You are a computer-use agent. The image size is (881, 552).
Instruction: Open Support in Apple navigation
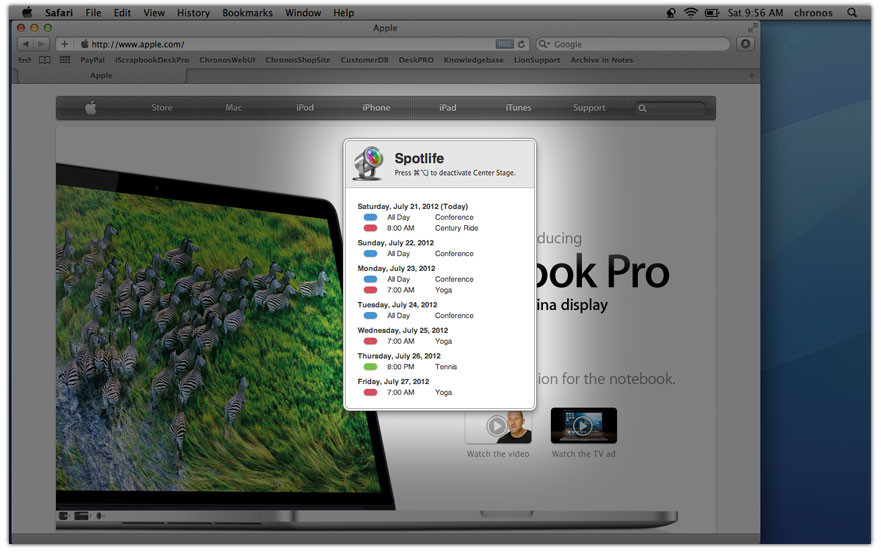click(589, 107)
